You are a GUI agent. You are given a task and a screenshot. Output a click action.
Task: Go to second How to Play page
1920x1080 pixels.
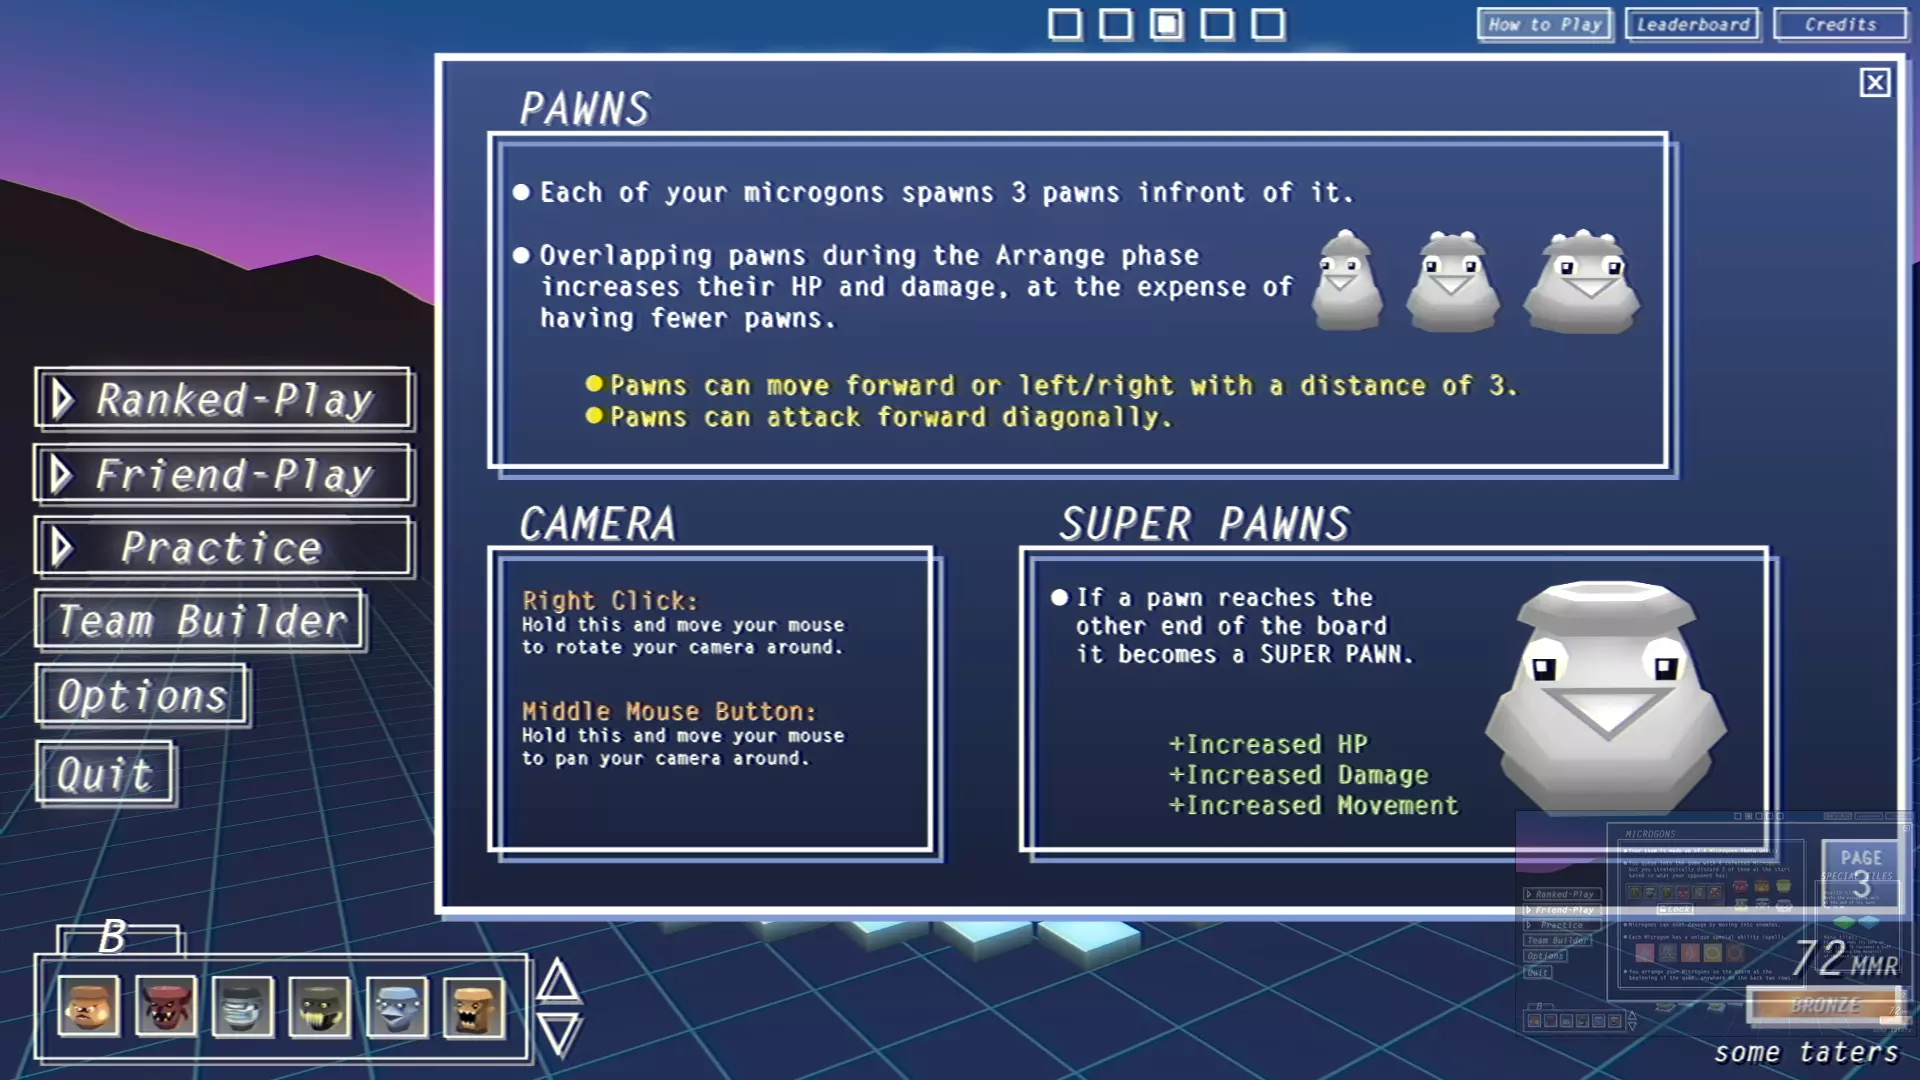pyautogui.click(x=1116, y=24)
